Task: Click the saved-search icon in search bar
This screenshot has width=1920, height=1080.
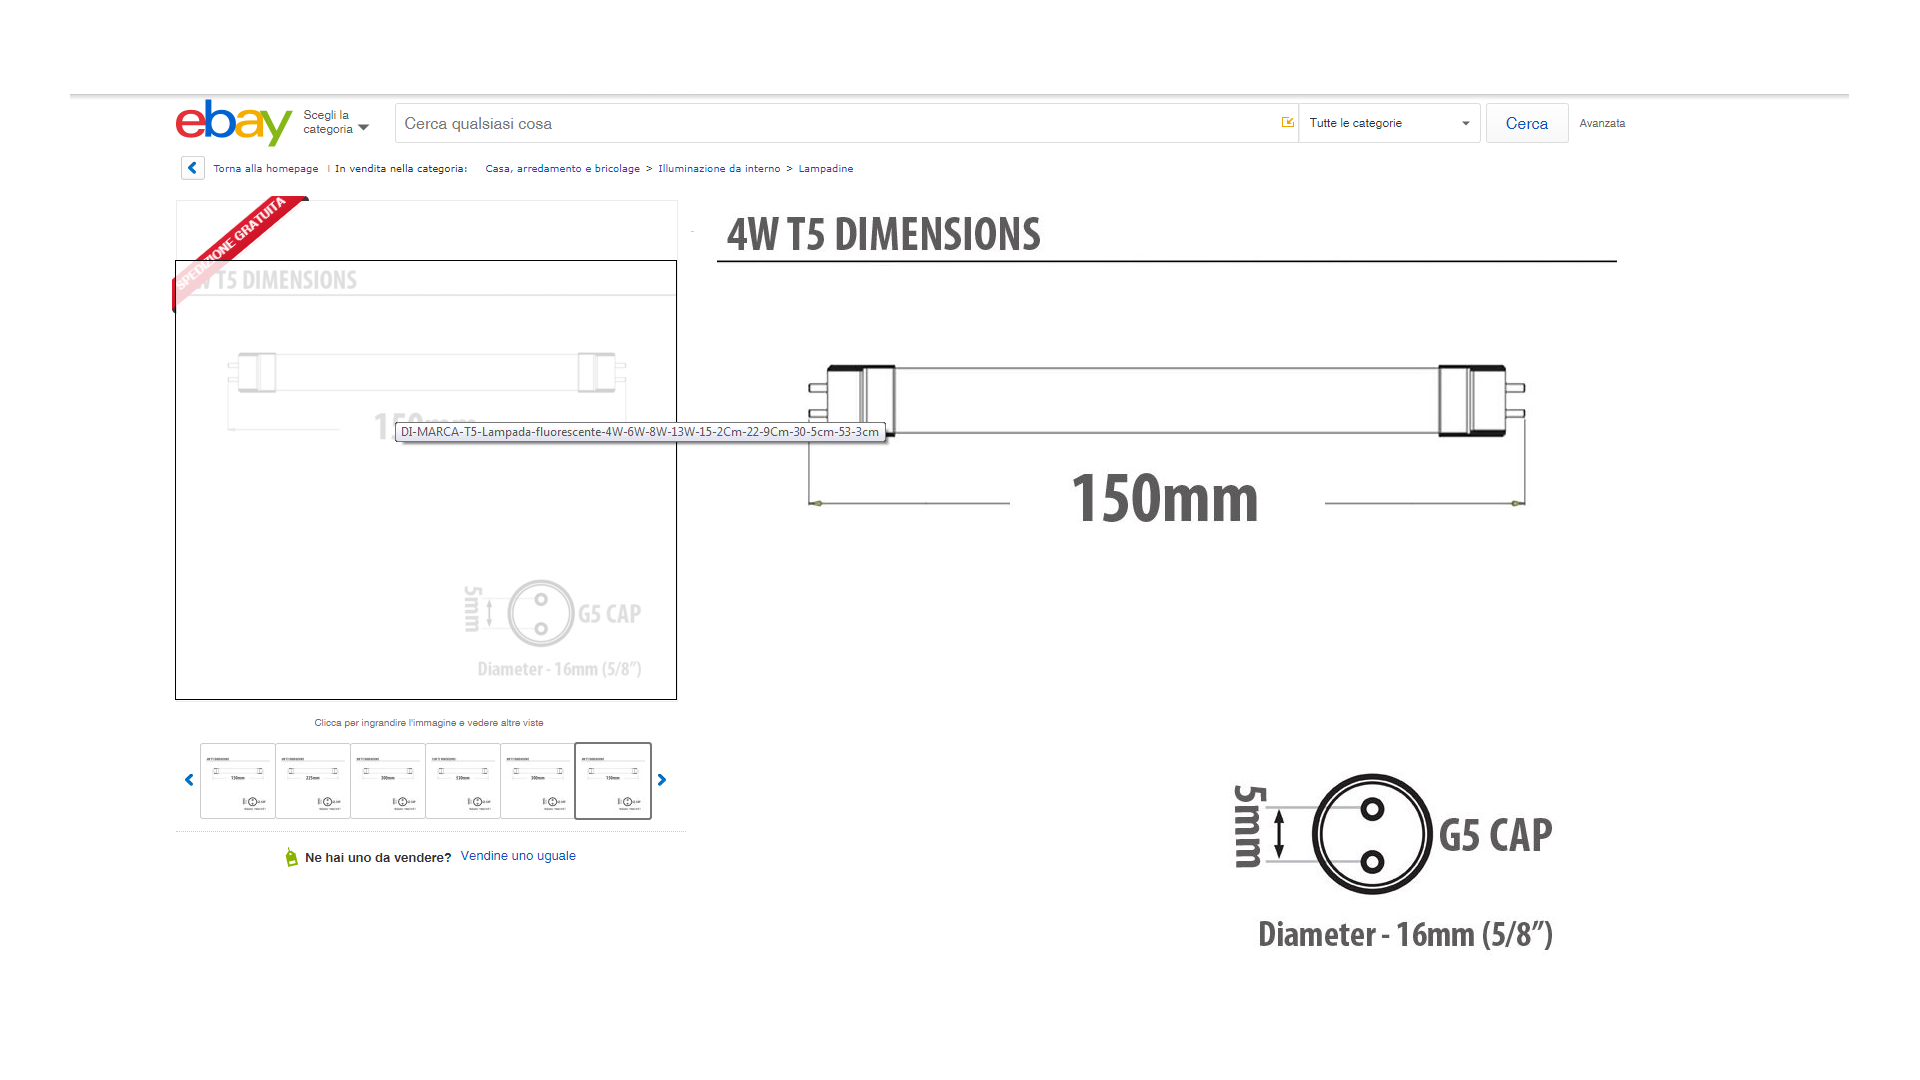Action: tap(1287, 123)
